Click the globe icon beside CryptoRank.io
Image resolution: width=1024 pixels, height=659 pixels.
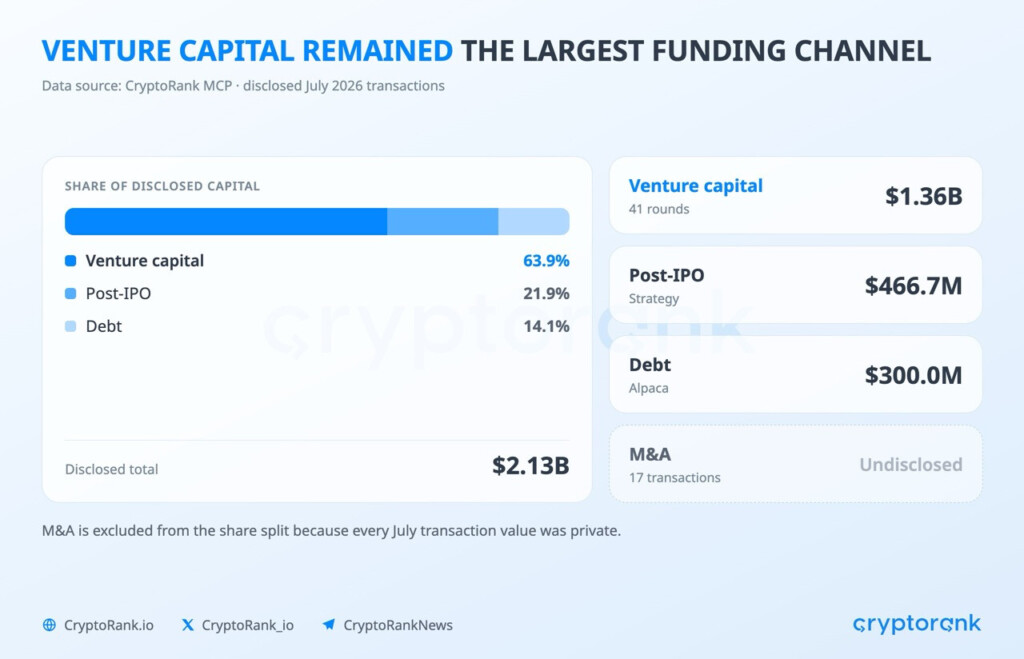pyautogui.click(x=49, y=625)
